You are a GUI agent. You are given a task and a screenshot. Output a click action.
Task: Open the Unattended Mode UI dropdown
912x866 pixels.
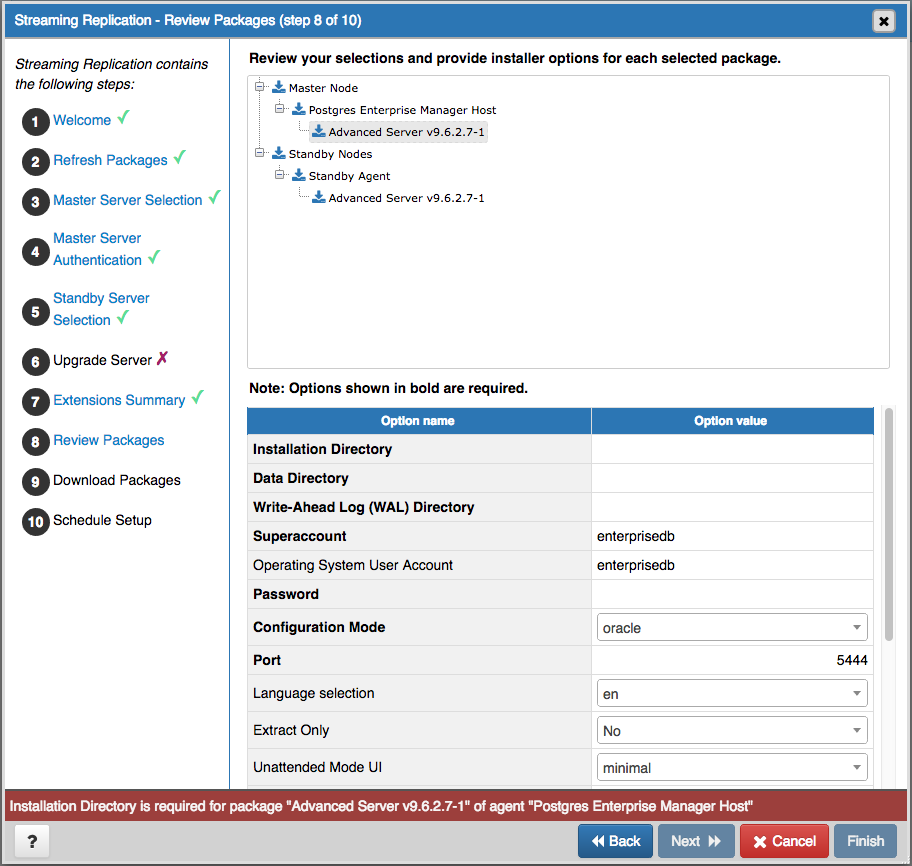click(x=732, y=767)
